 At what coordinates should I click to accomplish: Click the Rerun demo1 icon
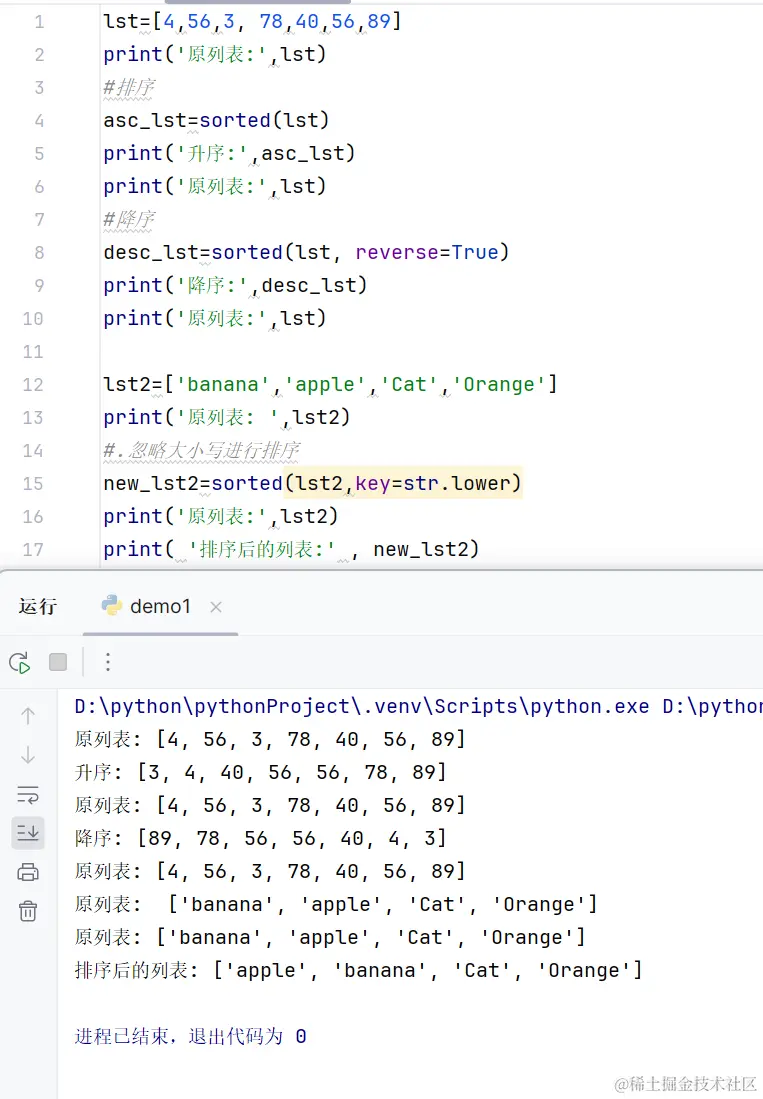click(20, 662)
